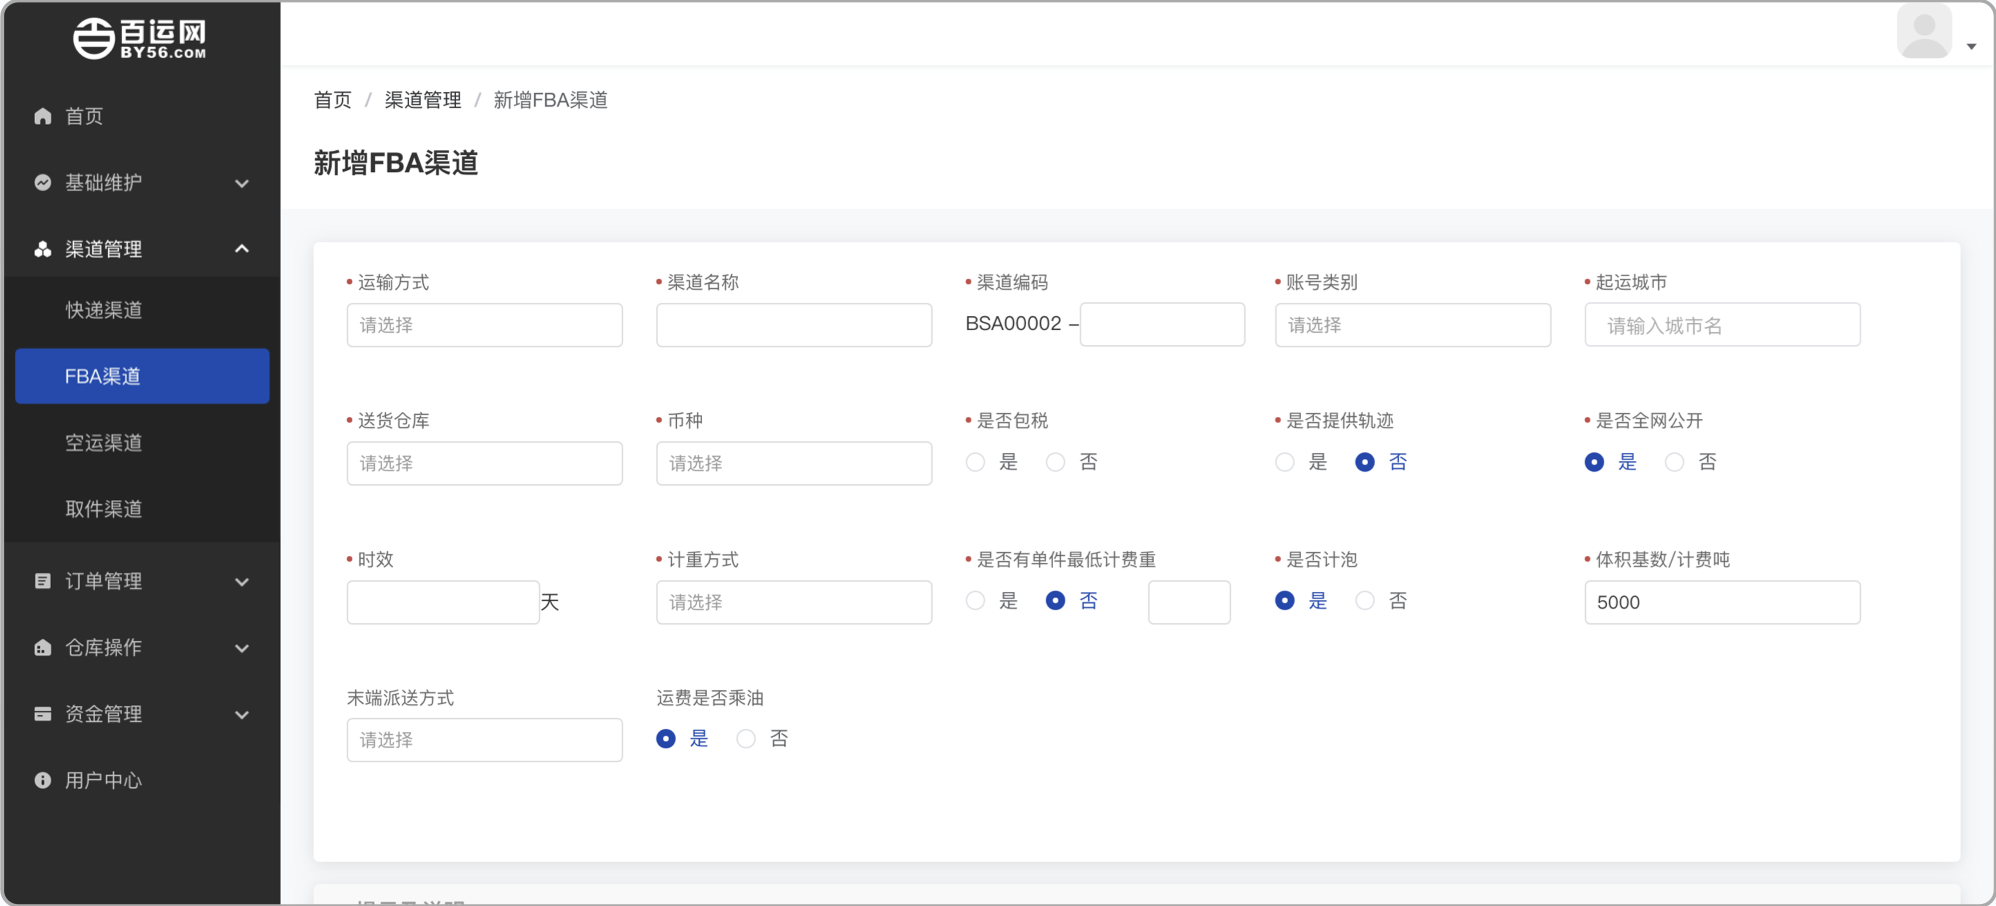Click the 百运网 BY56 logo
The image size is (1996, 906).
pos(140,38)
